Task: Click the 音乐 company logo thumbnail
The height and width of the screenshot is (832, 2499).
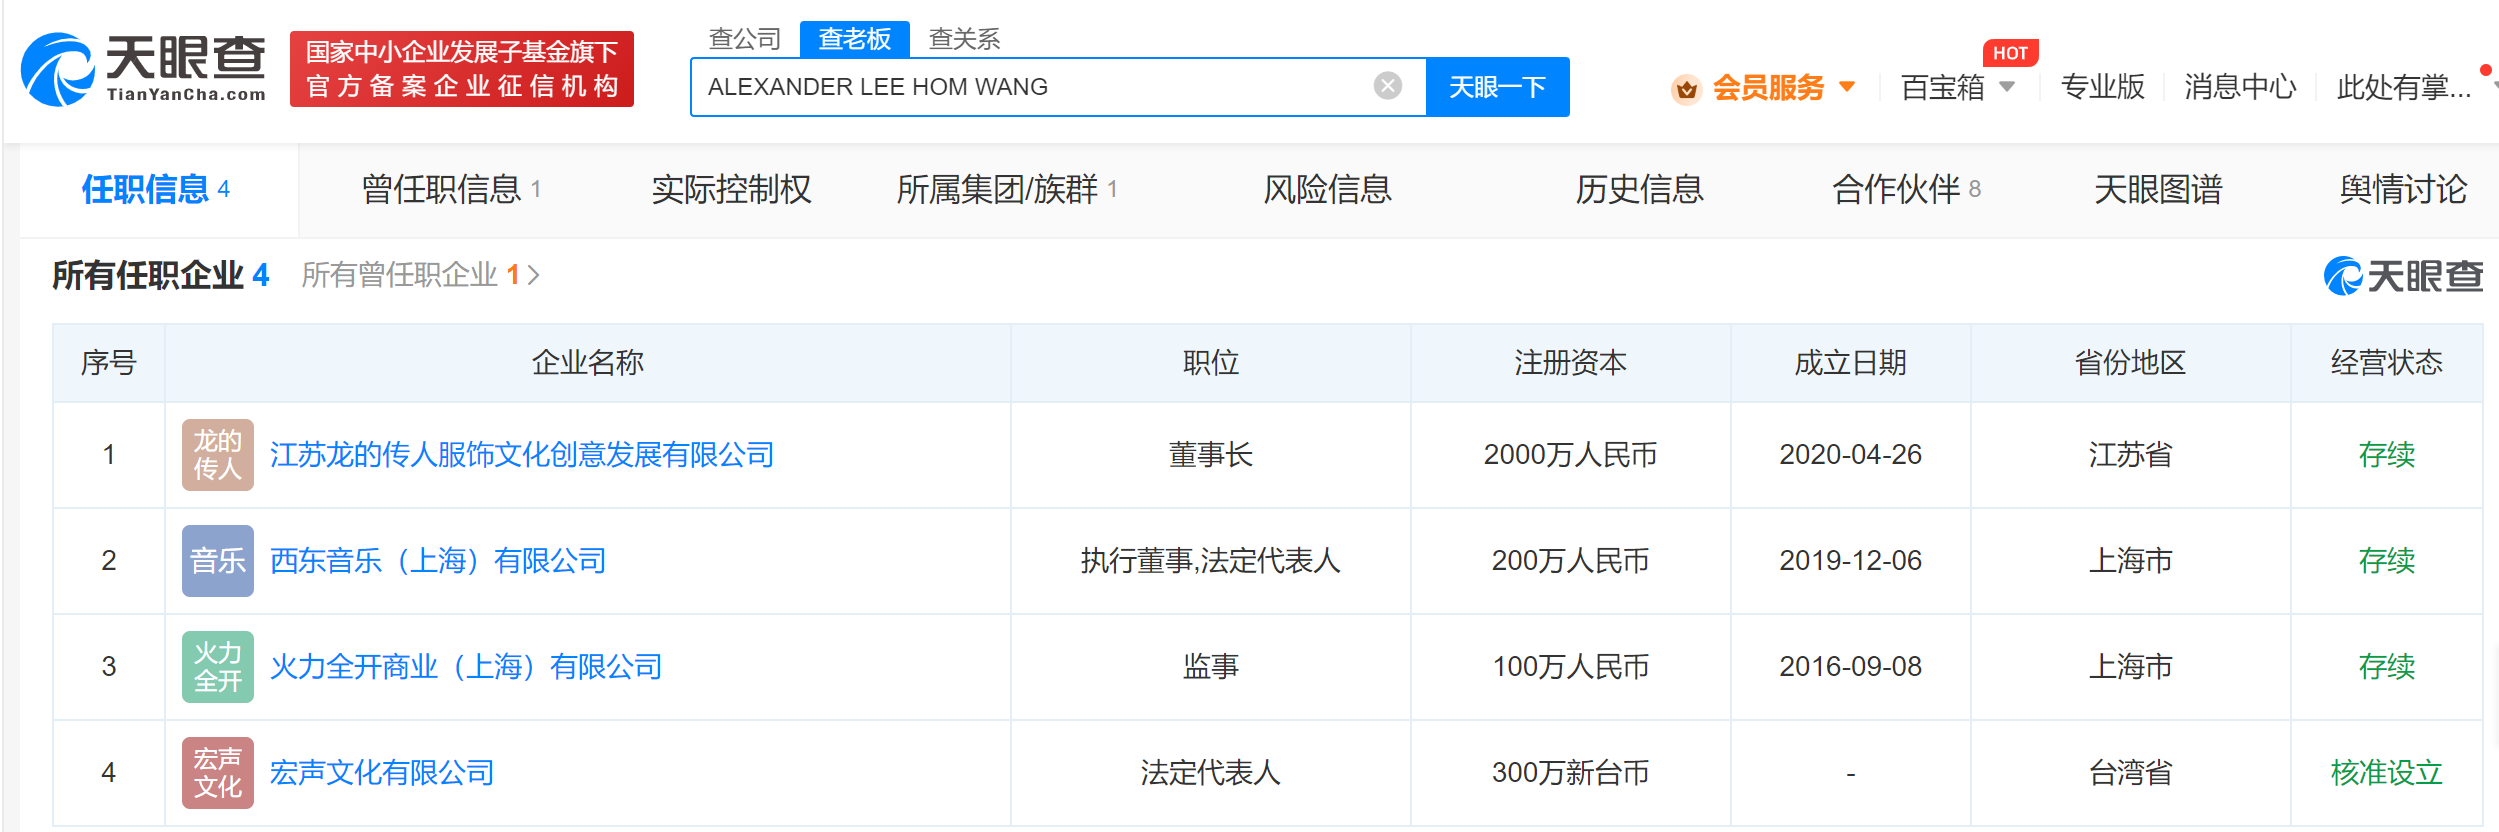Action: (x=217, y=561)
